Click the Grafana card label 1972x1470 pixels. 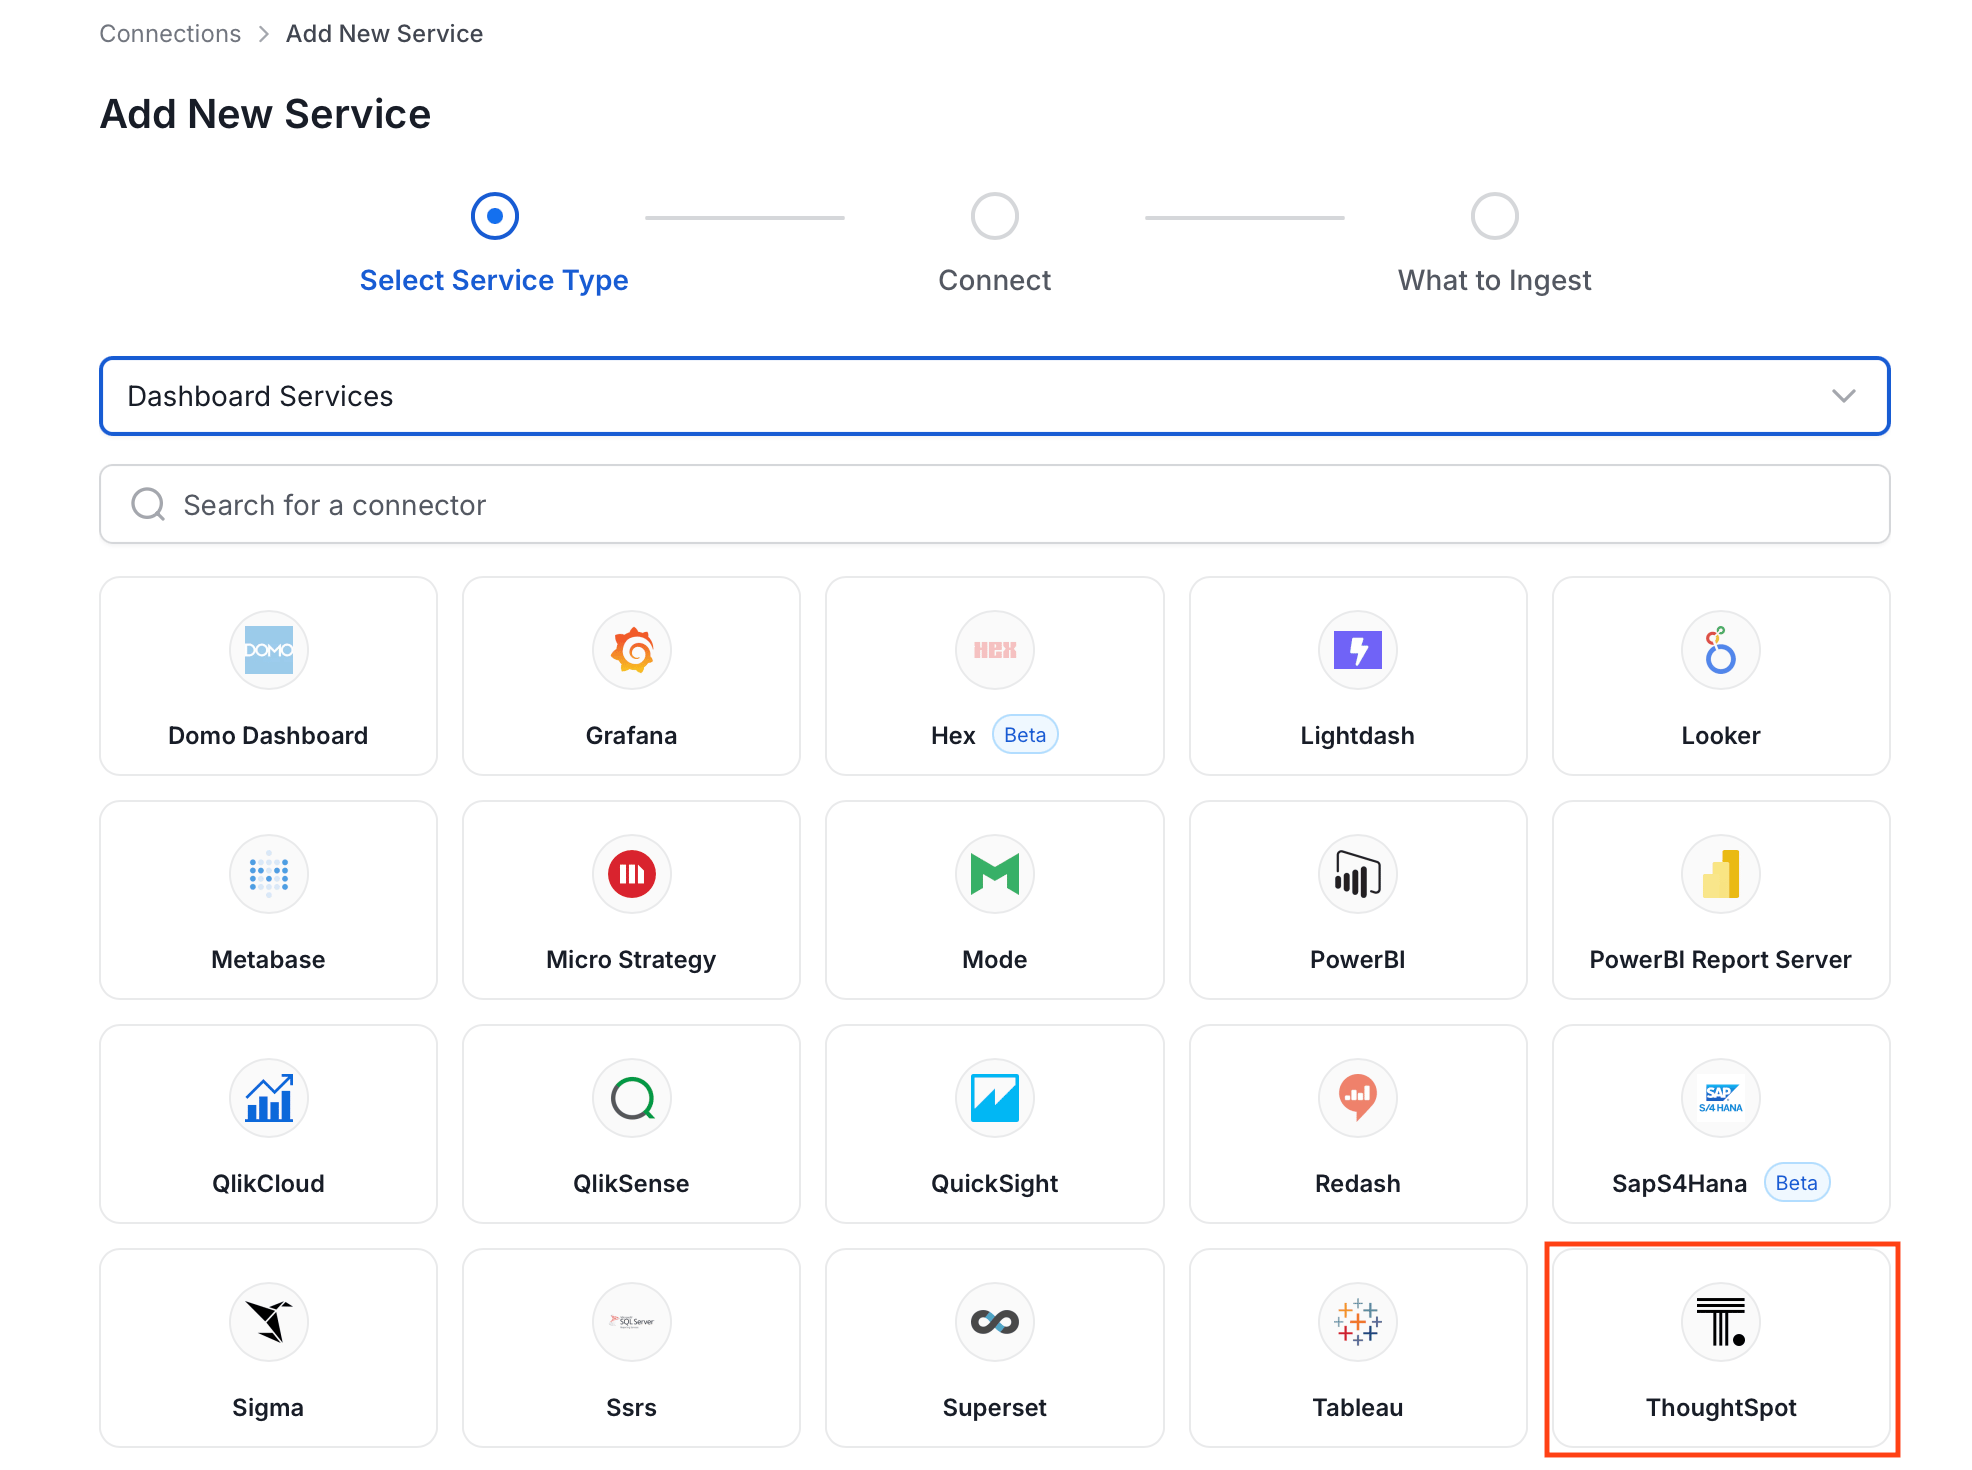631,736
